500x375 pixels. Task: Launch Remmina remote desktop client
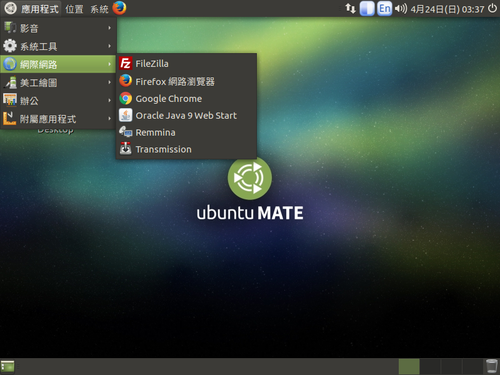click(x=186, y=132)
